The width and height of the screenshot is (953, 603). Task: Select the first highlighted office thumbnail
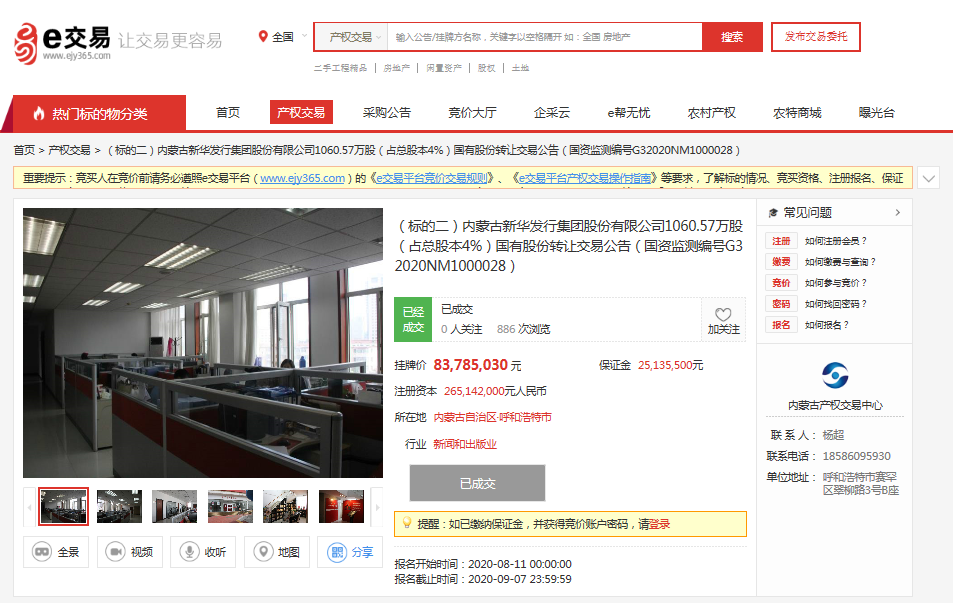63,506
